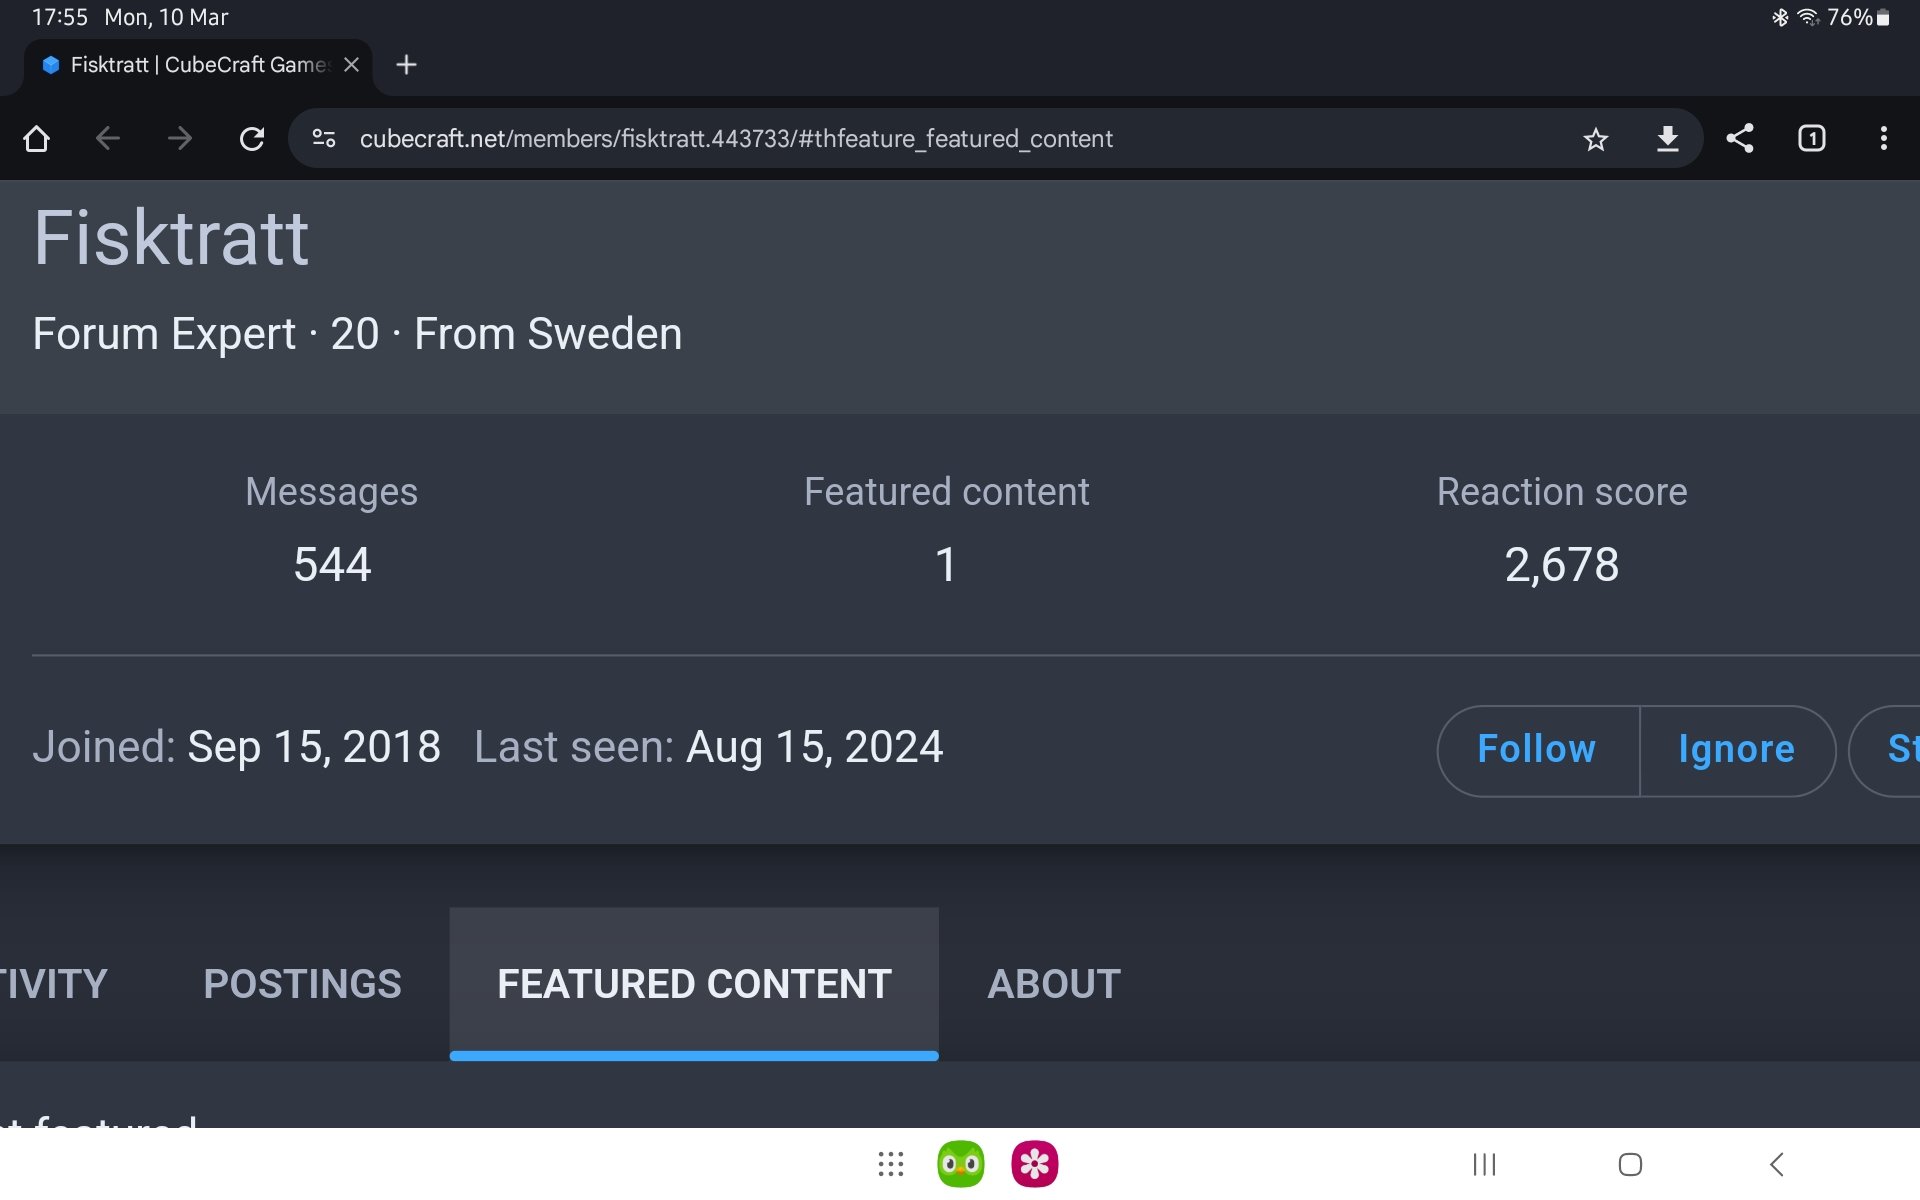Viewport: 1920px width, 1200px height.
Task: Open site info icon in address bar
Action: click(324, 138)
